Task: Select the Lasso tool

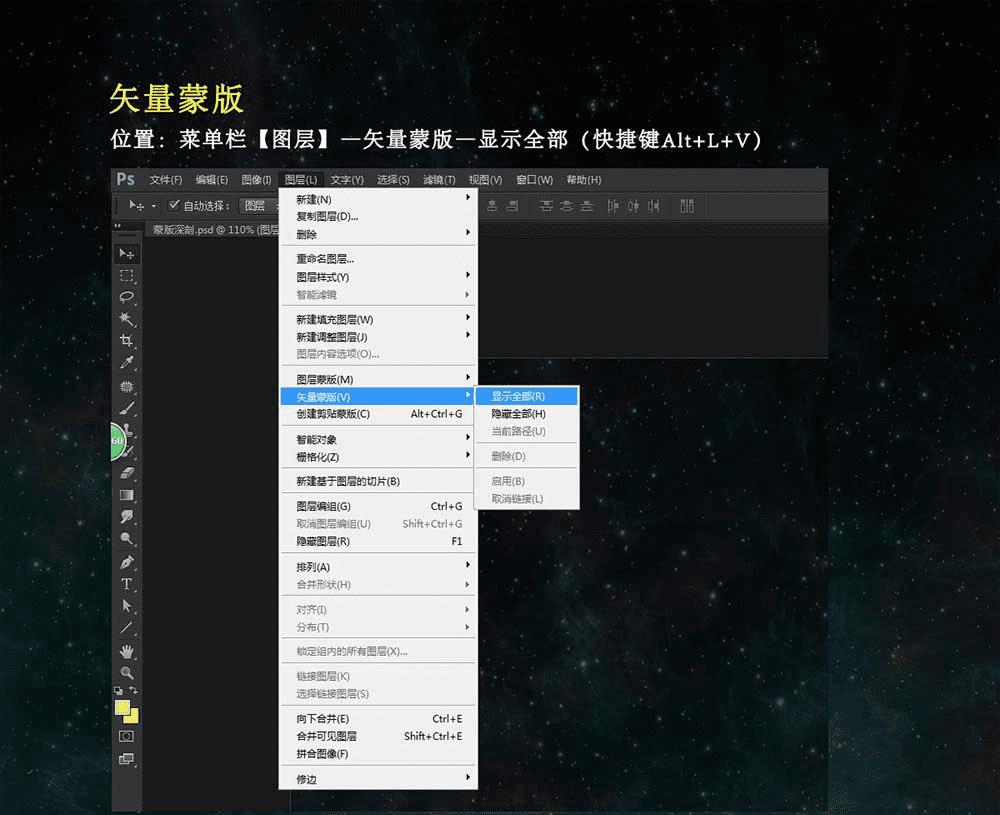Action: [x=126, y=297]
